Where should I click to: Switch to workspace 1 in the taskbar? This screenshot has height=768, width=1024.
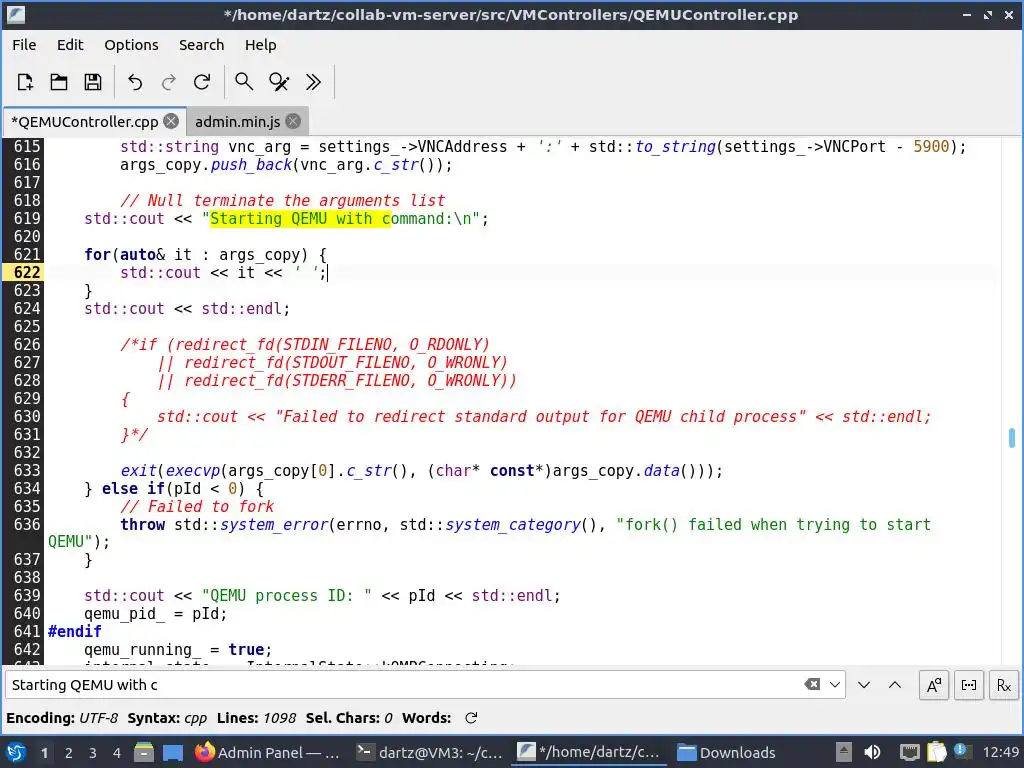[44, 753]
